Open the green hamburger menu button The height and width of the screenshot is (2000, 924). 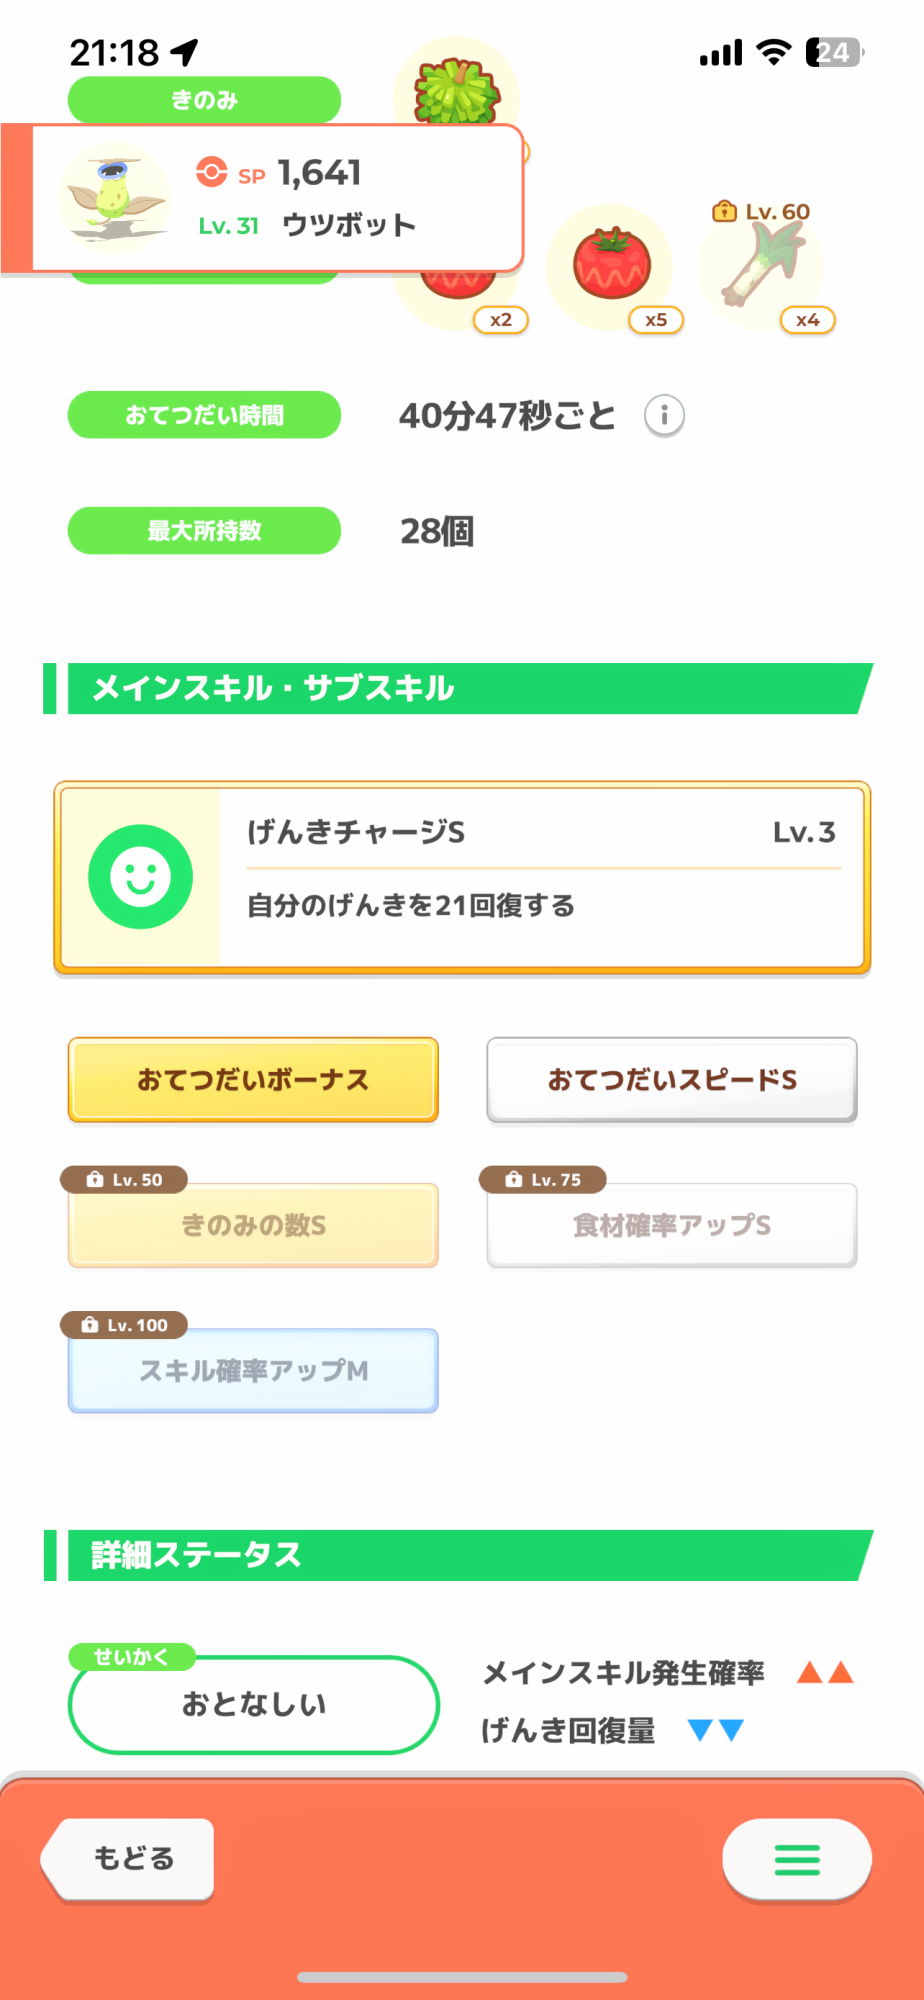click(797, 1859)
